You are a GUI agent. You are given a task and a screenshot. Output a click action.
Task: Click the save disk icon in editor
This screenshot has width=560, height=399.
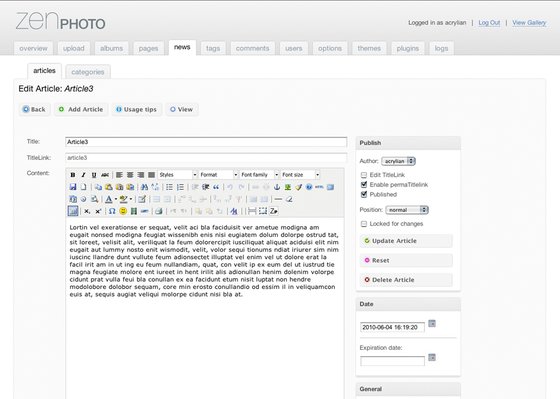73,187
